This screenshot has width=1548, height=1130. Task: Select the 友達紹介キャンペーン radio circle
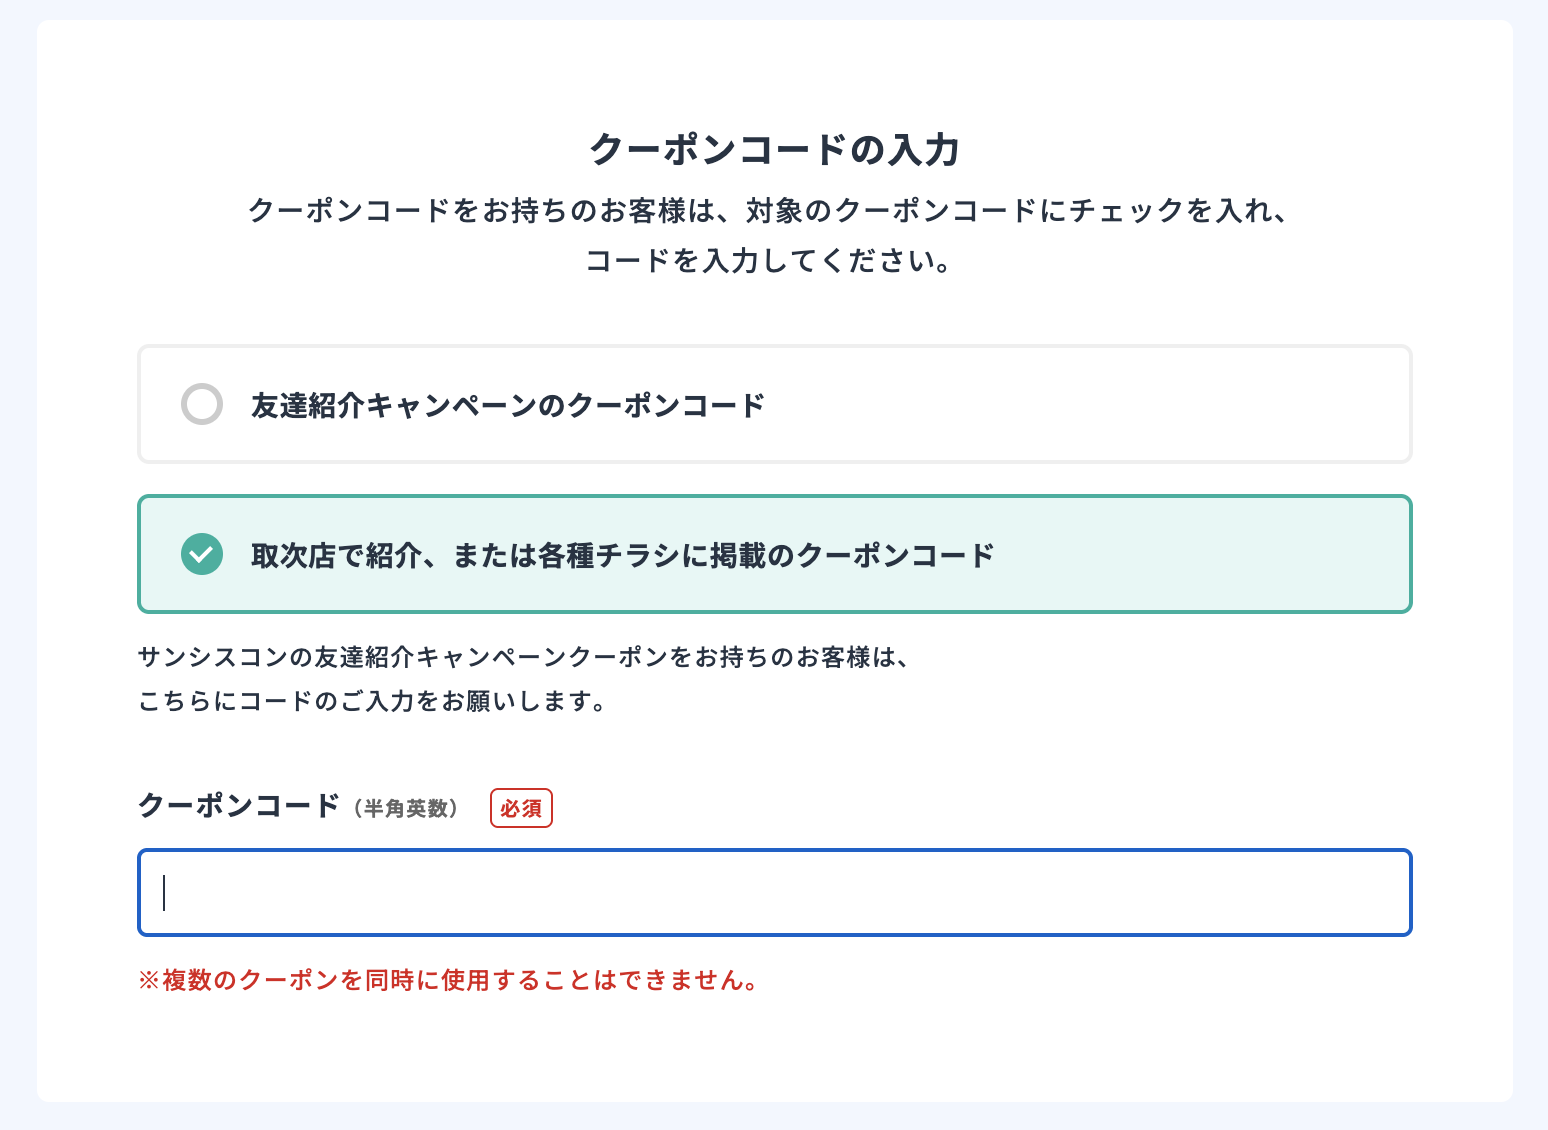202,404
